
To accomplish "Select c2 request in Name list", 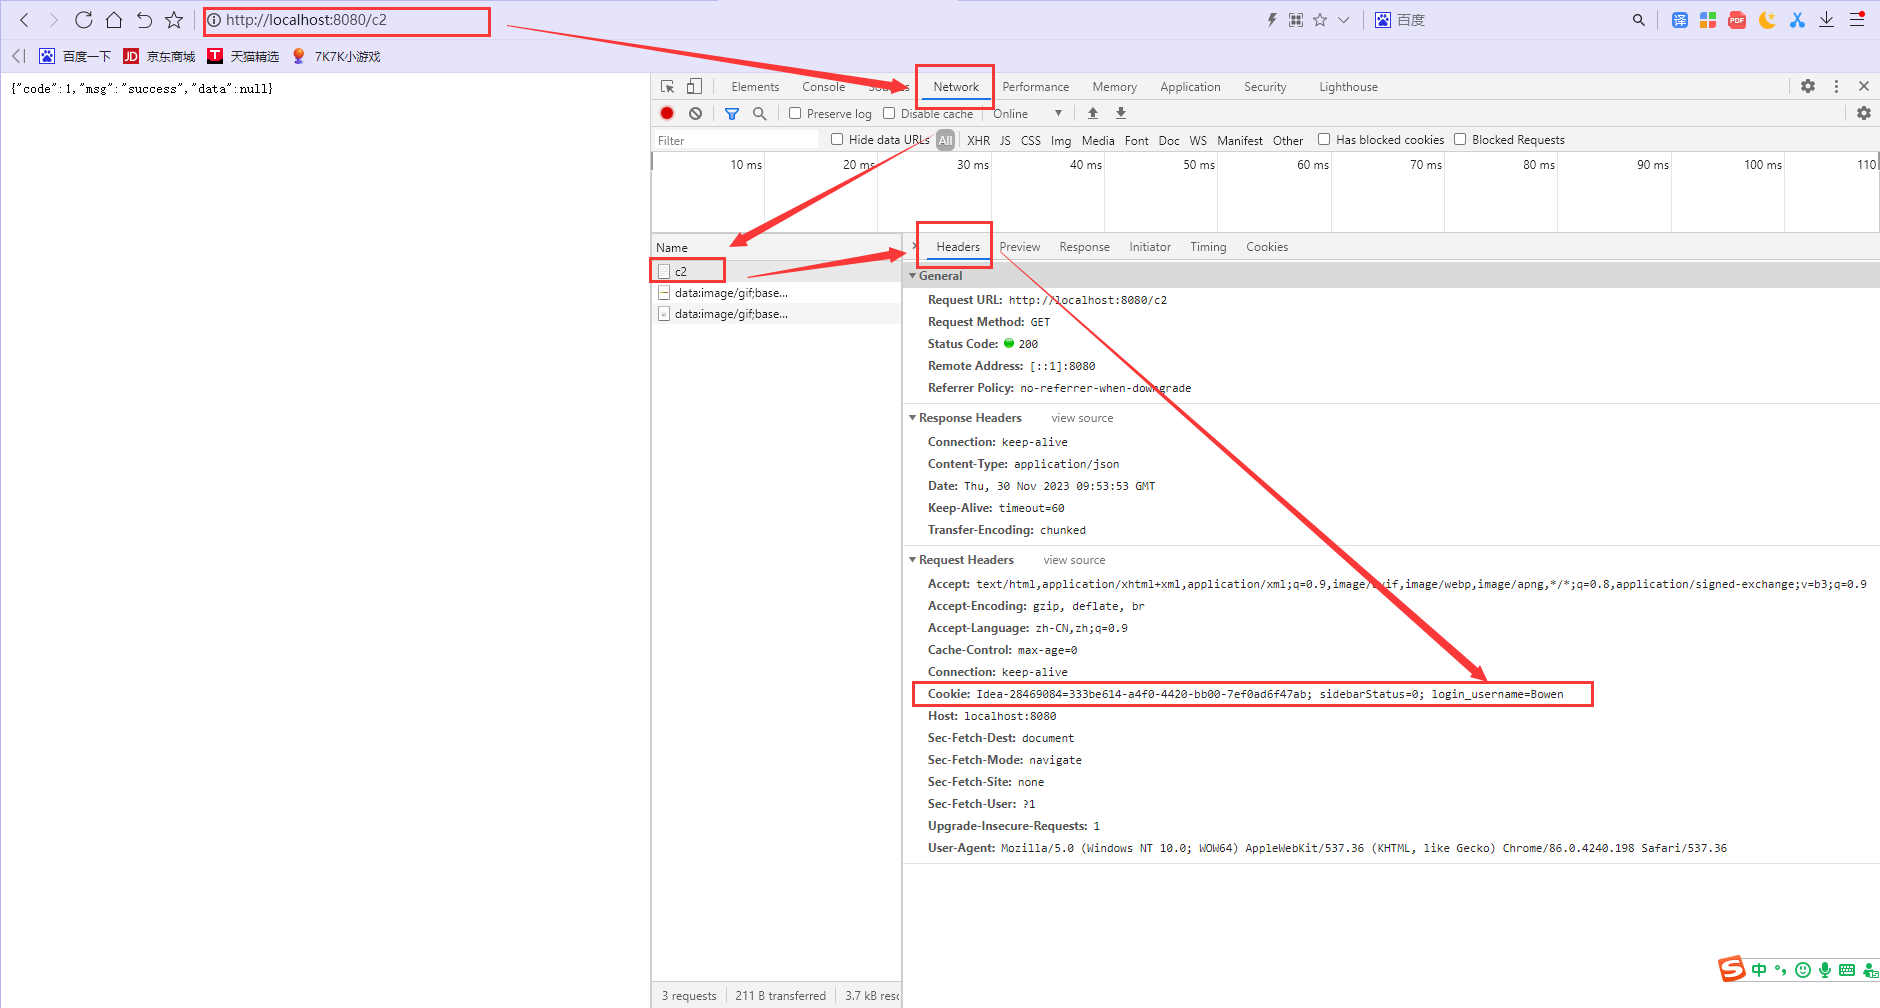I will coord(776,272).
